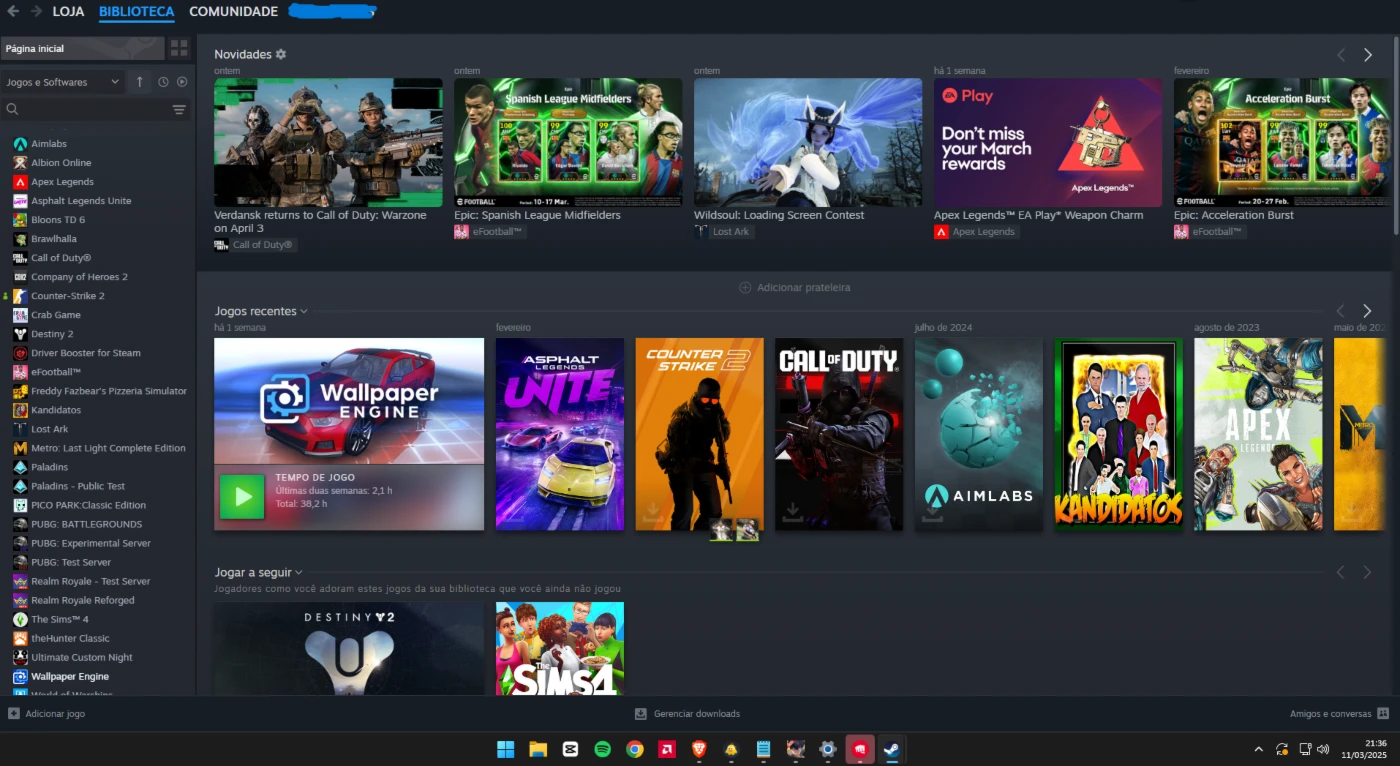Image resolution: width=1400 pixels, height=766 pixels.
Task: Open the Kandidatos game cover
Action: [1119, 434]
